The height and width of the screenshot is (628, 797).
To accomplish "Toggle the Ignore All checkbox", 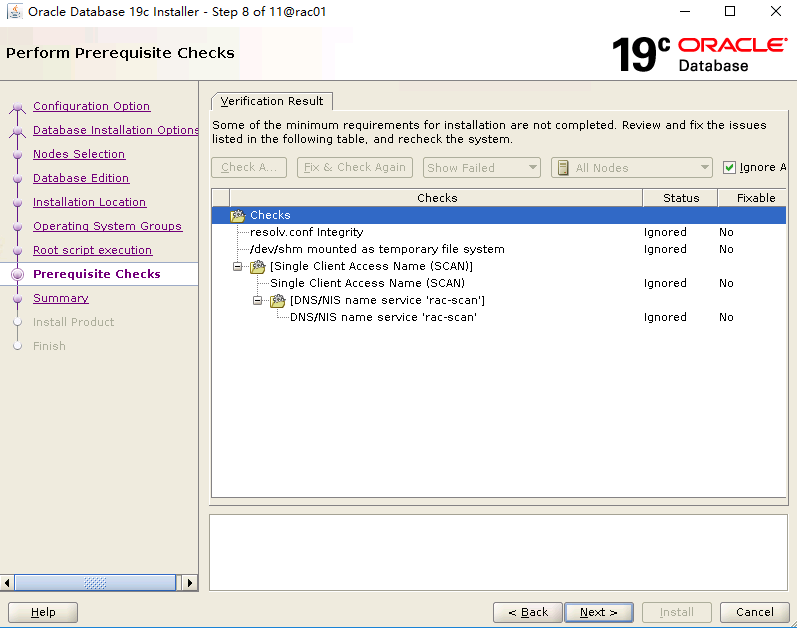I will (729, 167).
